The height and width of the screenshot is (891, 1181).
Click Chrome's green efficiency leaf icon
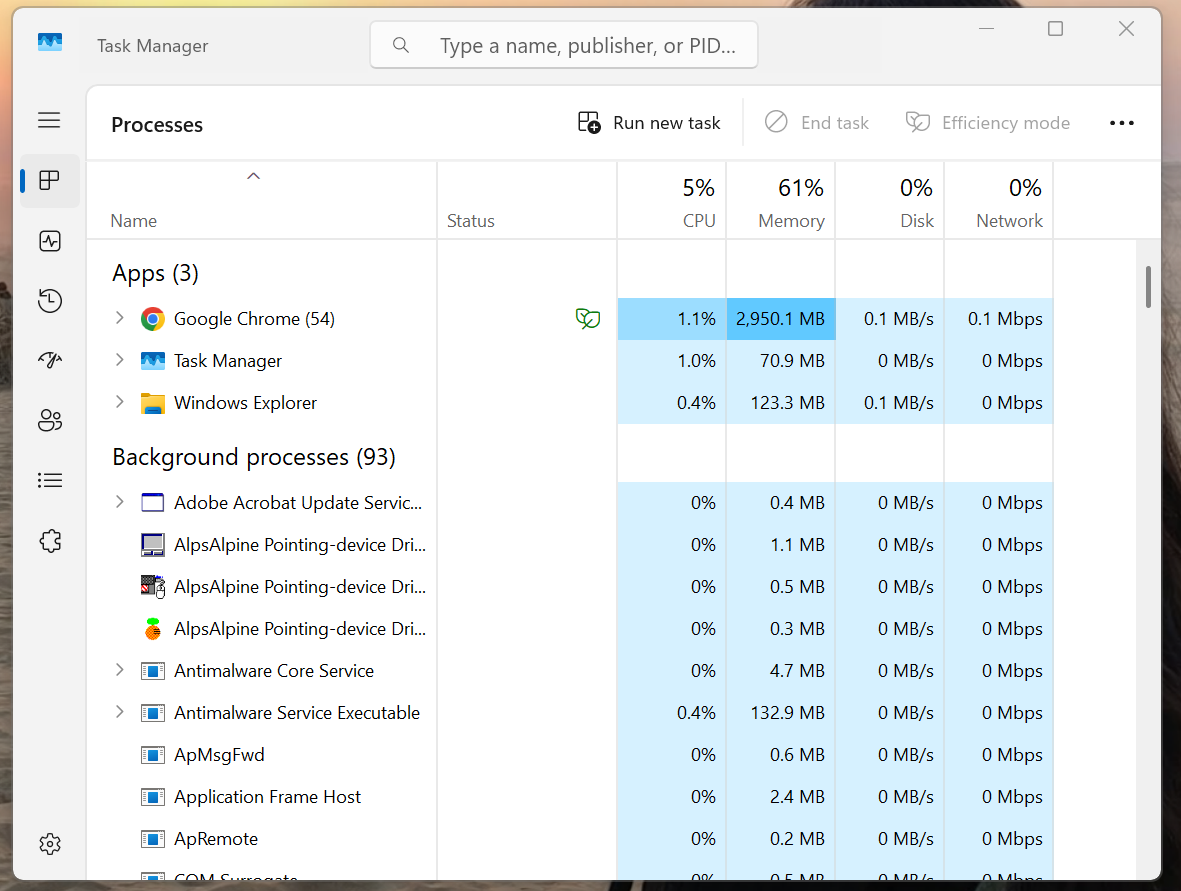tap(588, 319)
